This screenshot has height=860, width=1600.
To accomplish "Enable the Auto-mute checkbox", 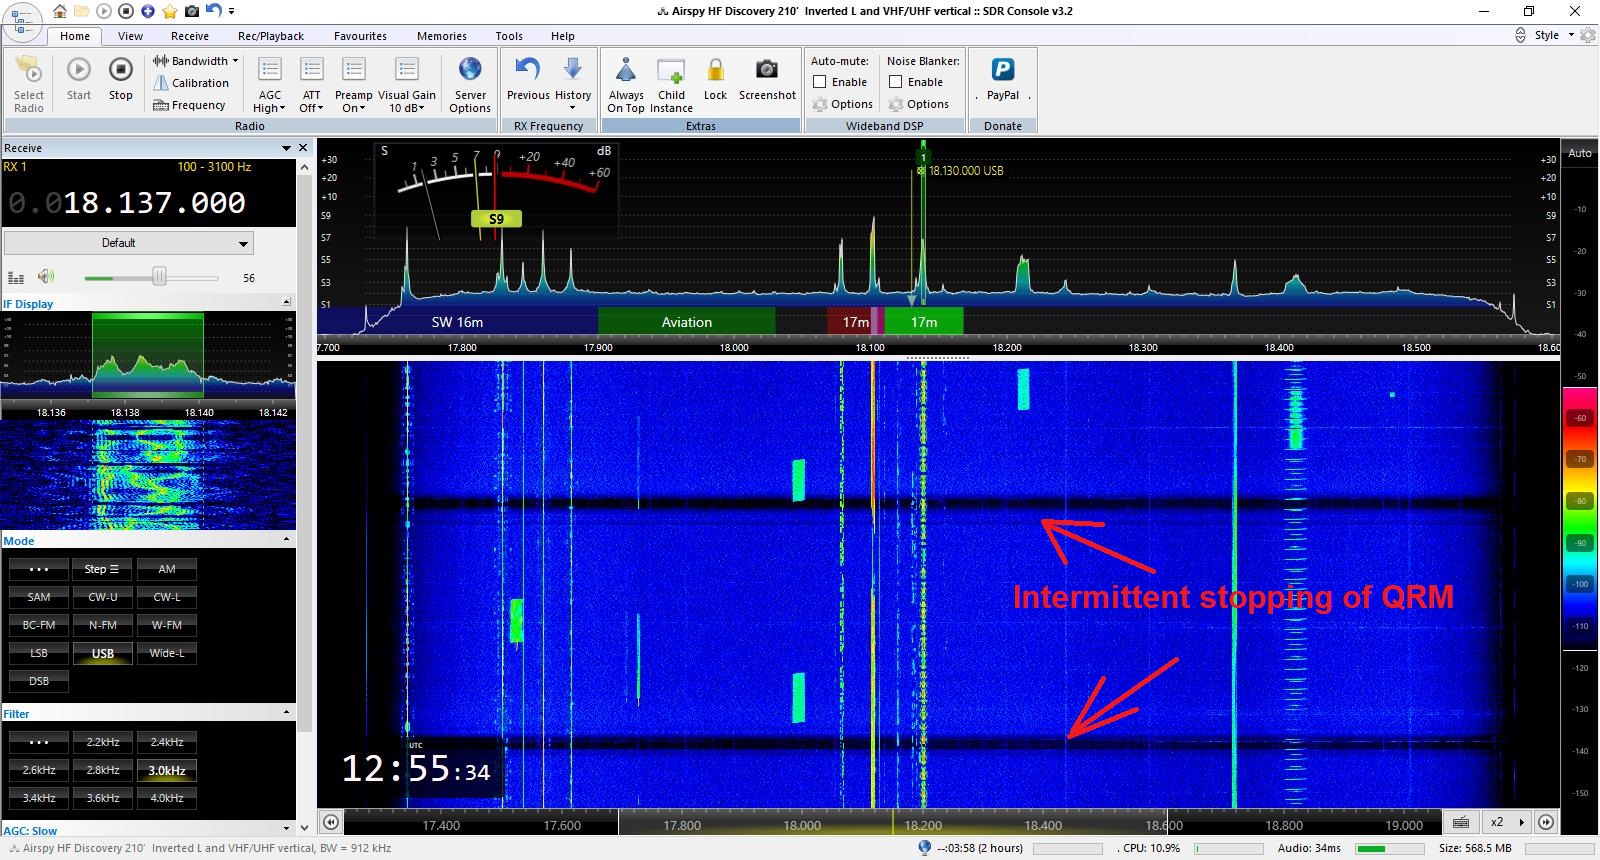I will (820, 82).
